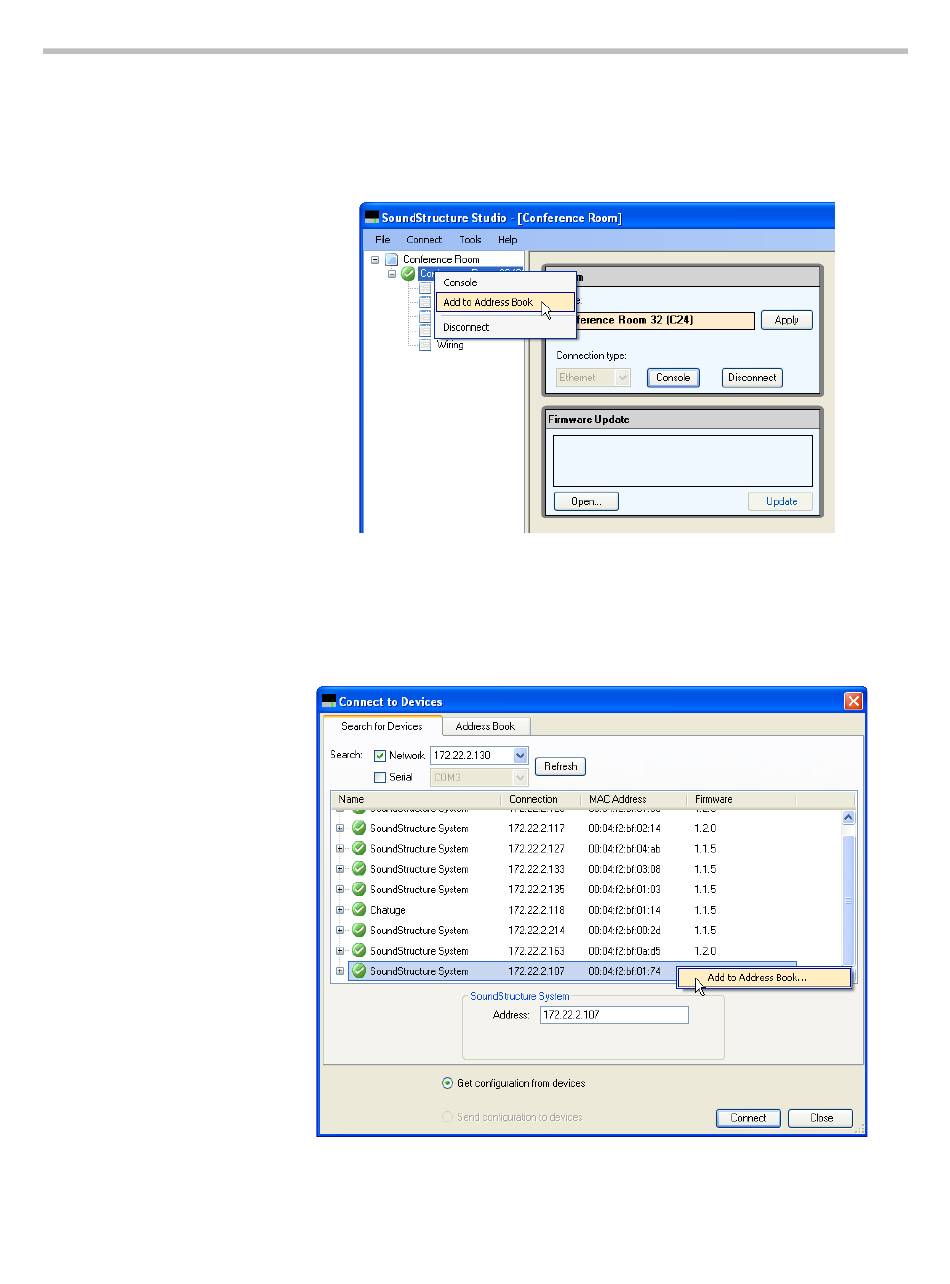Switch to the Search for Devices tab

click(382, 726)
